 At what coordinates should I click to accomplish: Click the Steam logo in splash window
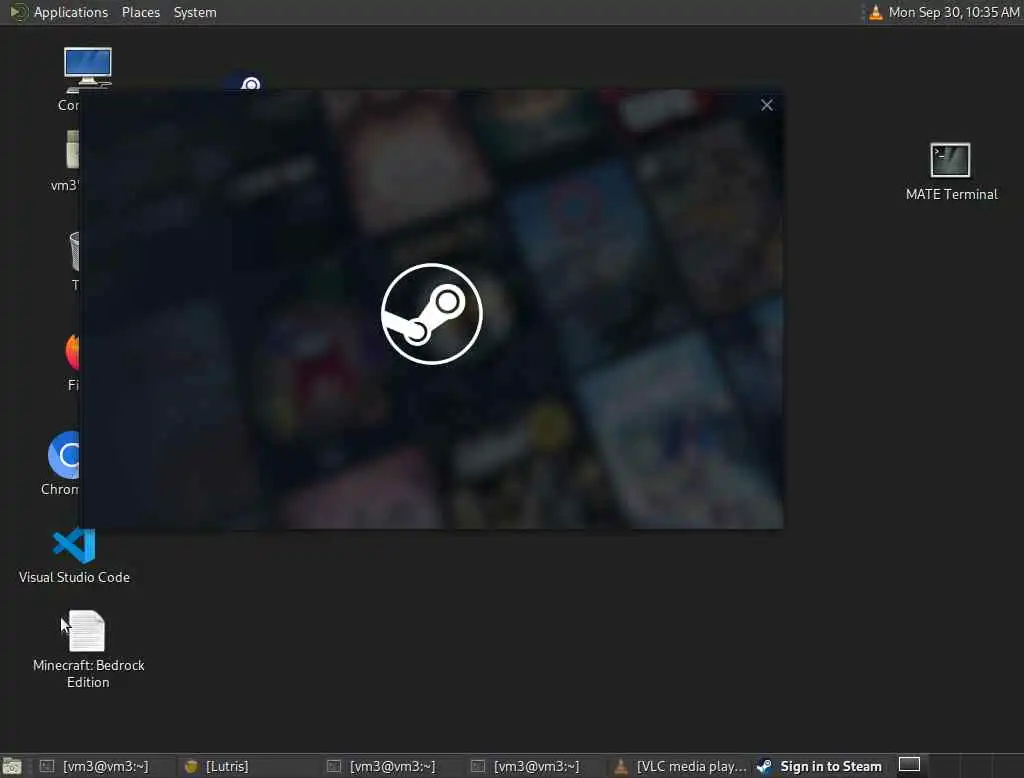(432, 314)
